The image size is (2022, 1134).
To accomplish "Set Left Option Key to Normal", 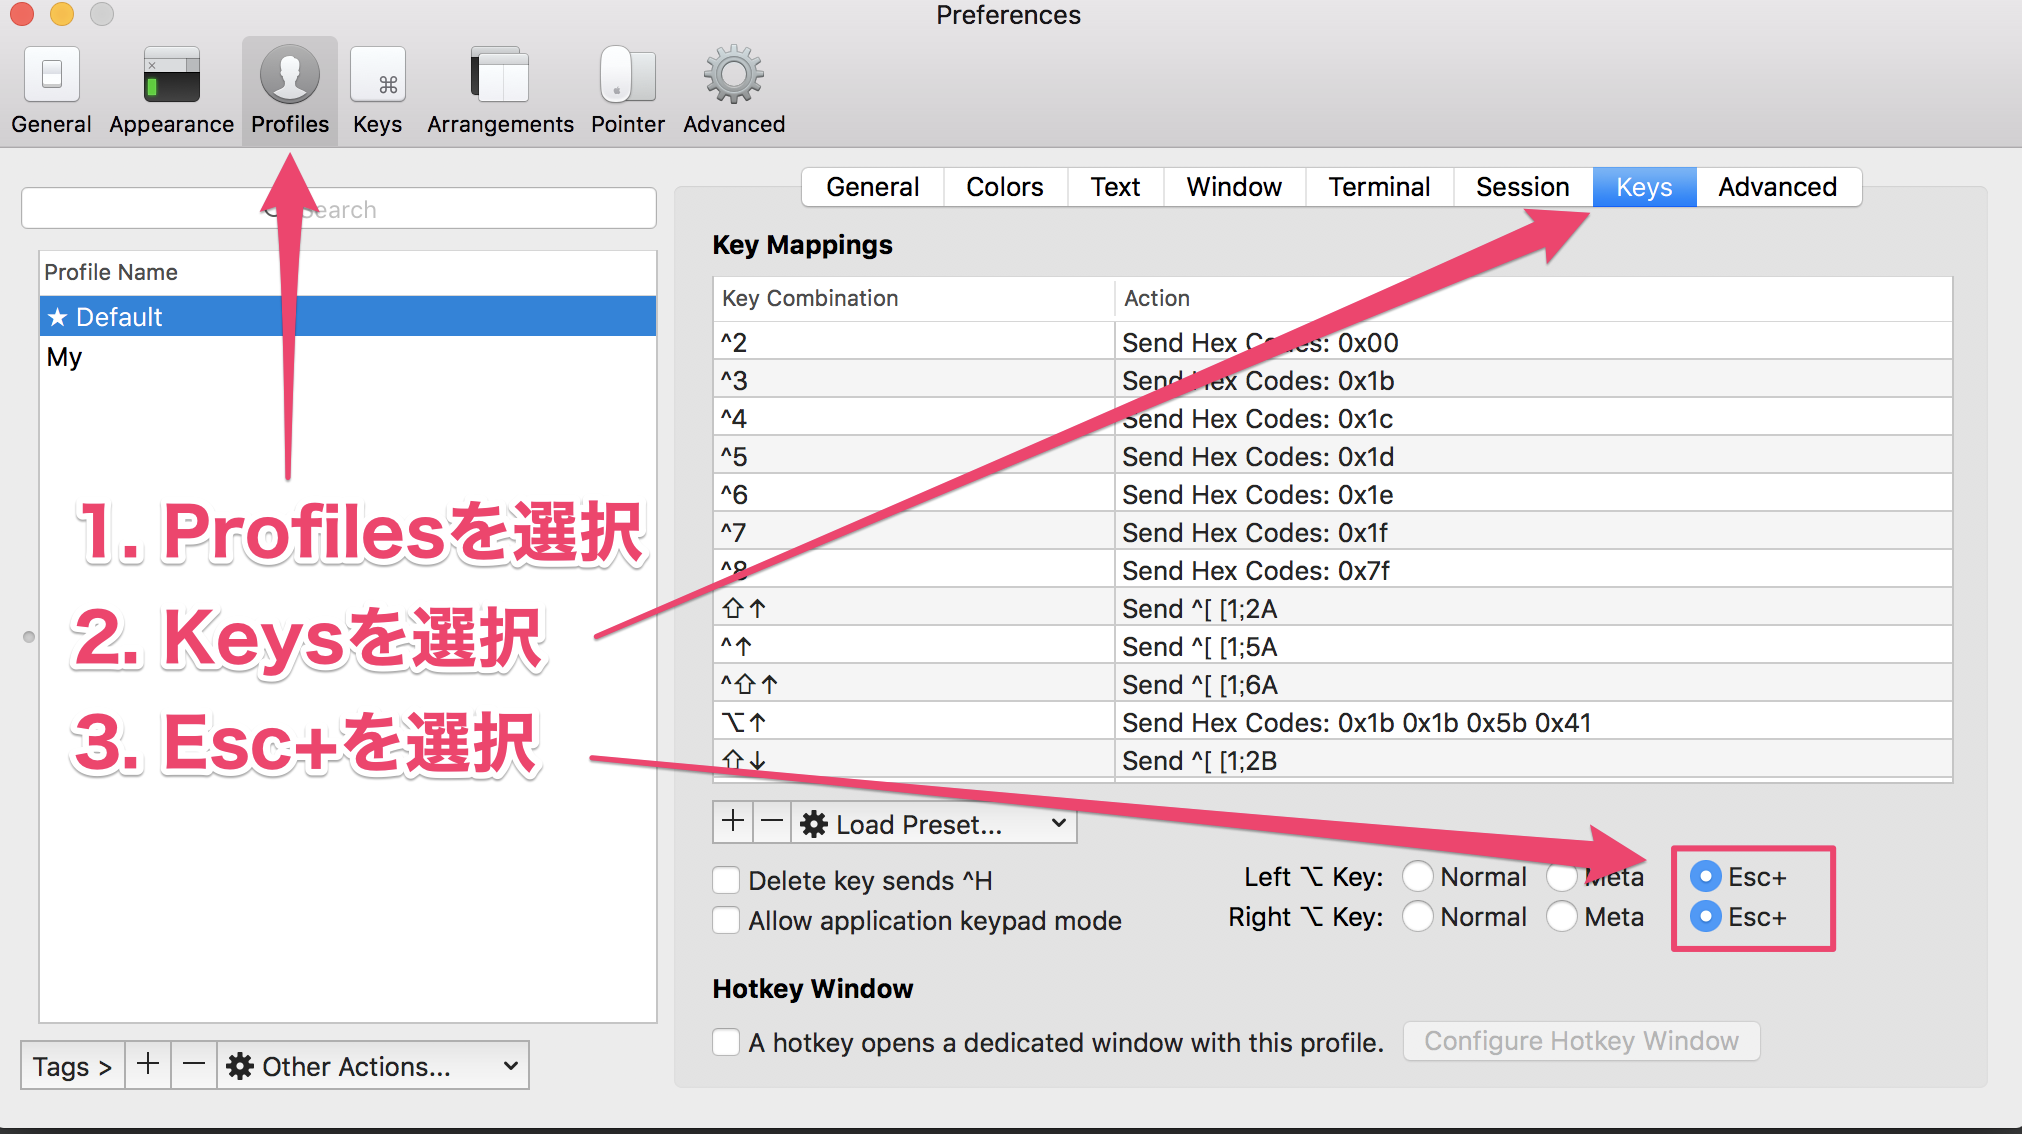I will tap(1418, 876).
